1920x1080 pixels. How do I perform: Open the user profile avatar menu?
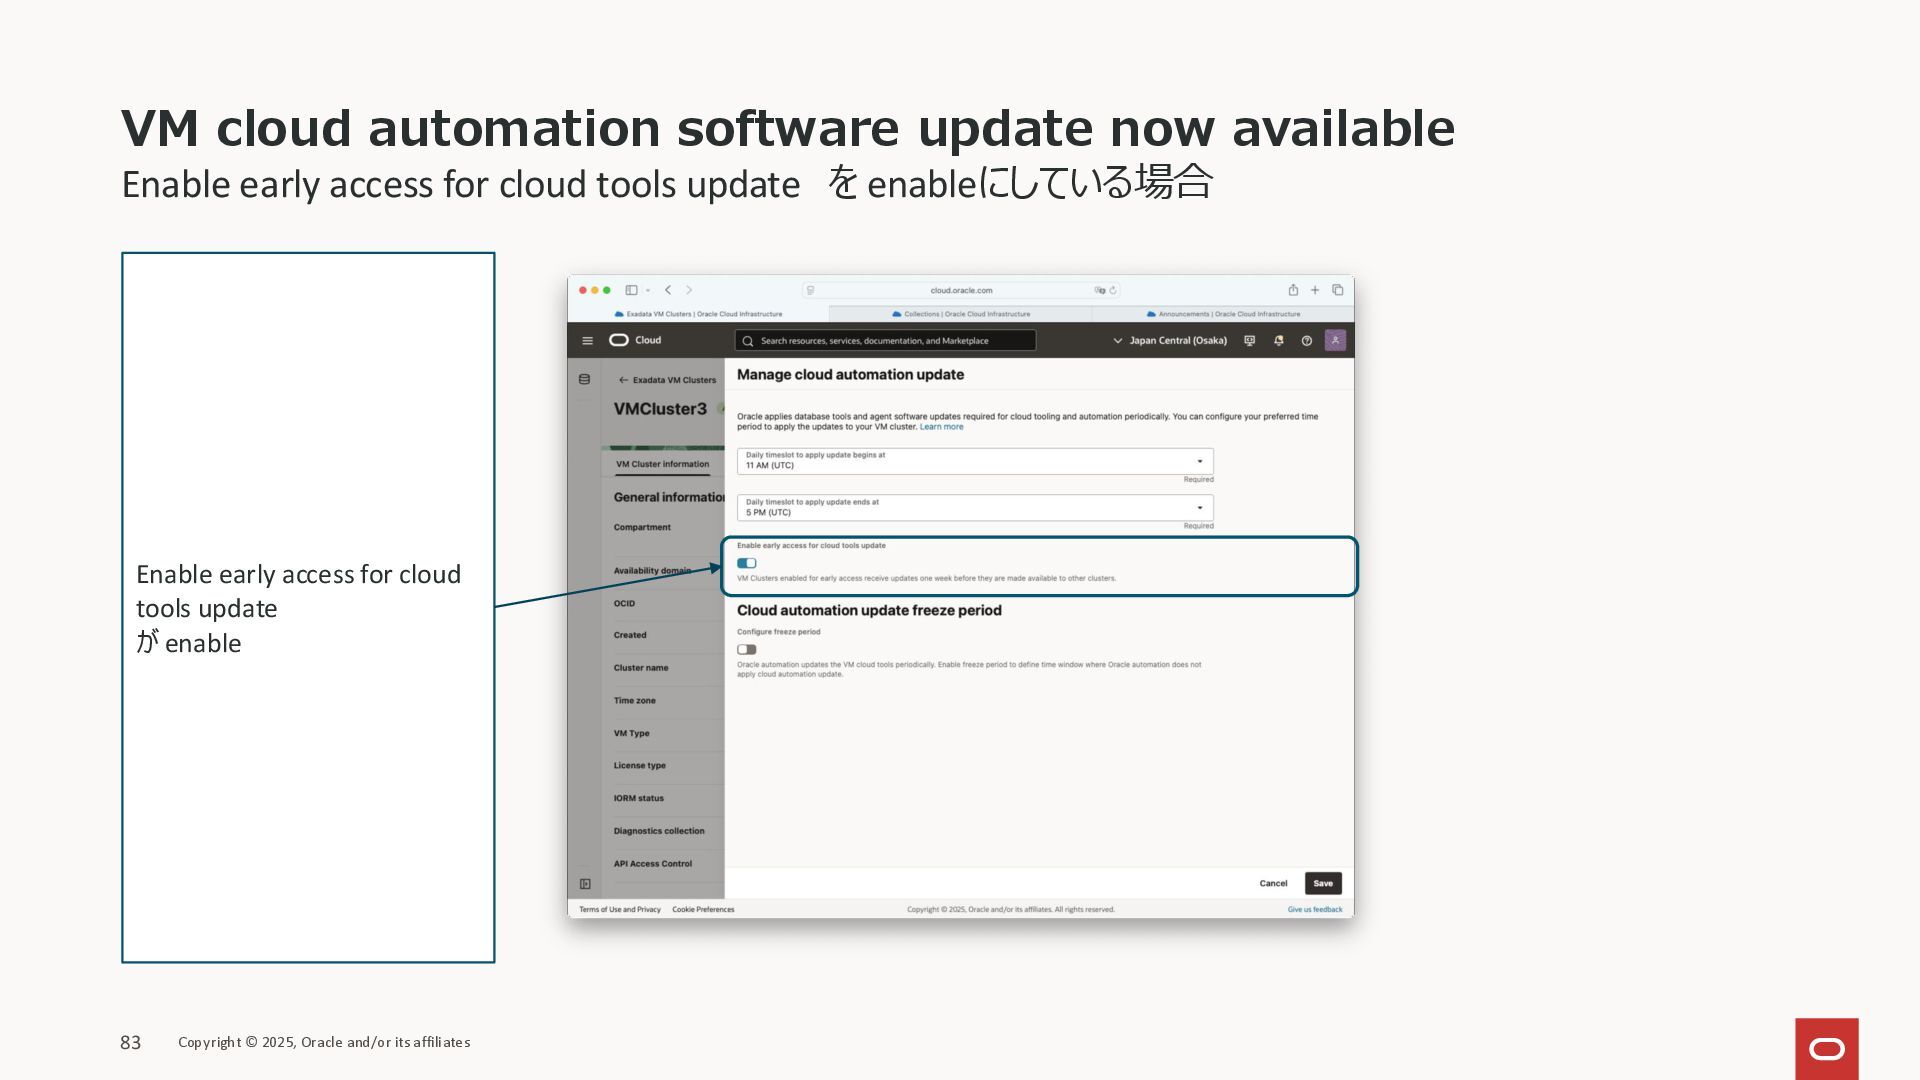[1335, 341]
